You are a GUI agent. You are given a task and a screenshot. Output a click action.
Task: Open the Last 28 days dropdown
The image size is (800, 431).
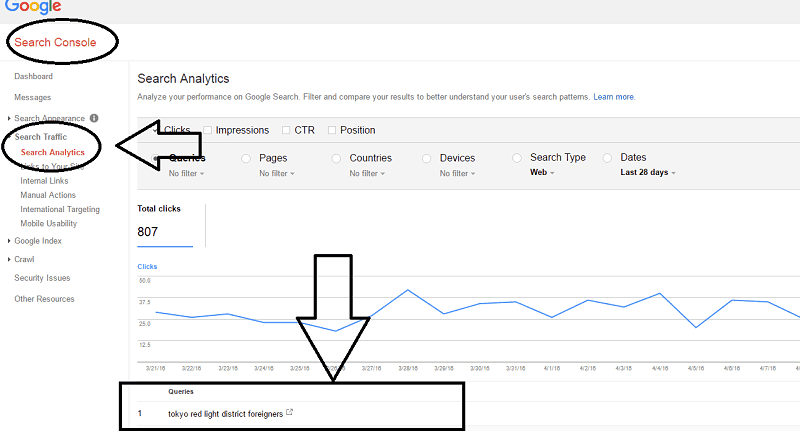coord(648,173)
